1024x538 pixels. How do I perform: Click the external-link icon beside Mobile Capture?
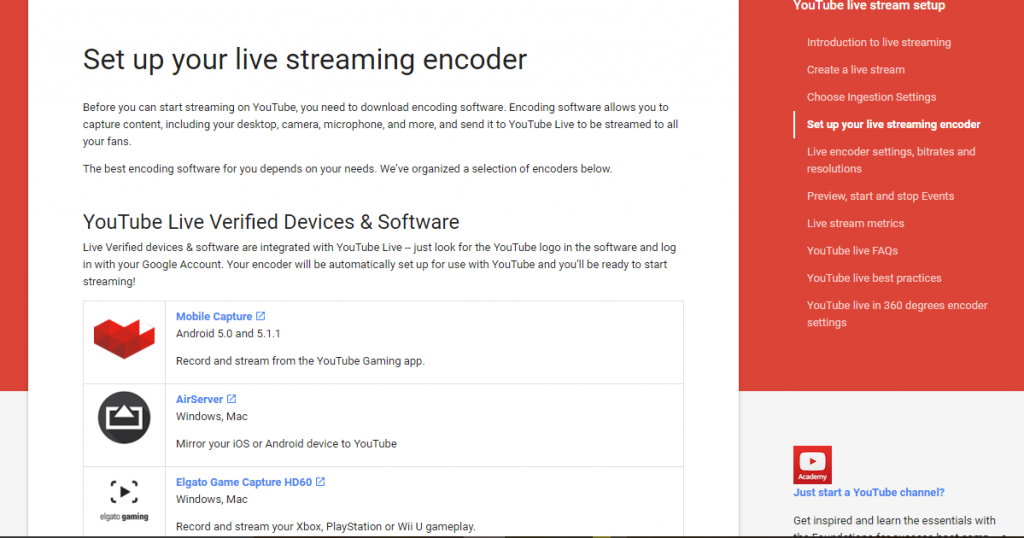pos(261,316)
